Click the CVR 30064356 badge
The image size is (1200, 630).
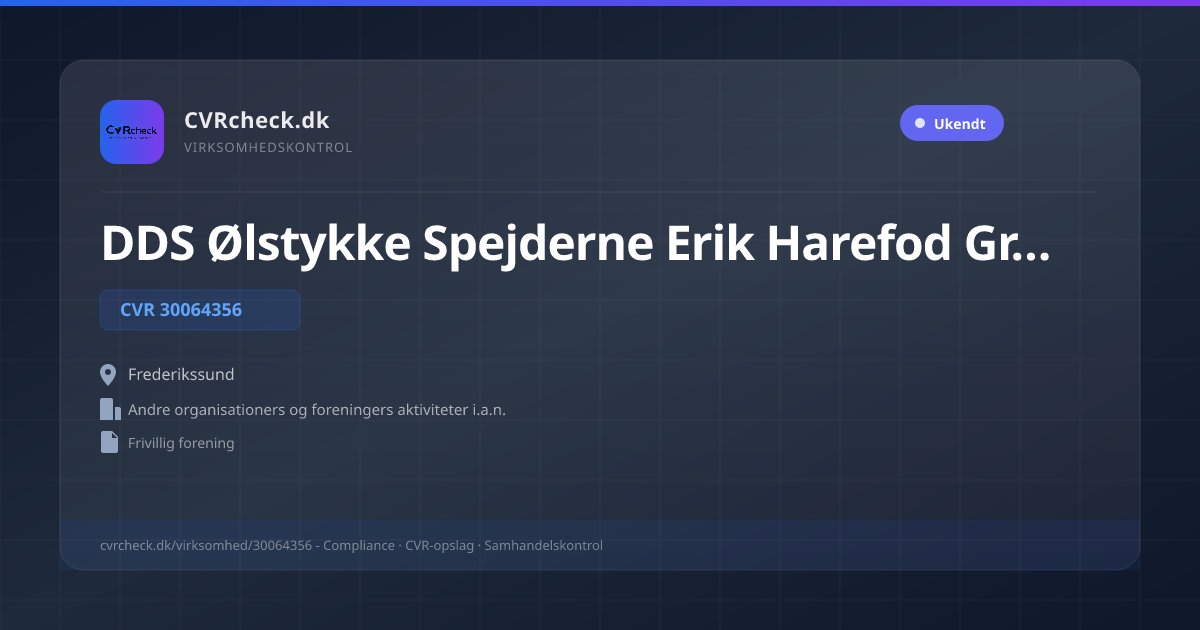(200, 310)
